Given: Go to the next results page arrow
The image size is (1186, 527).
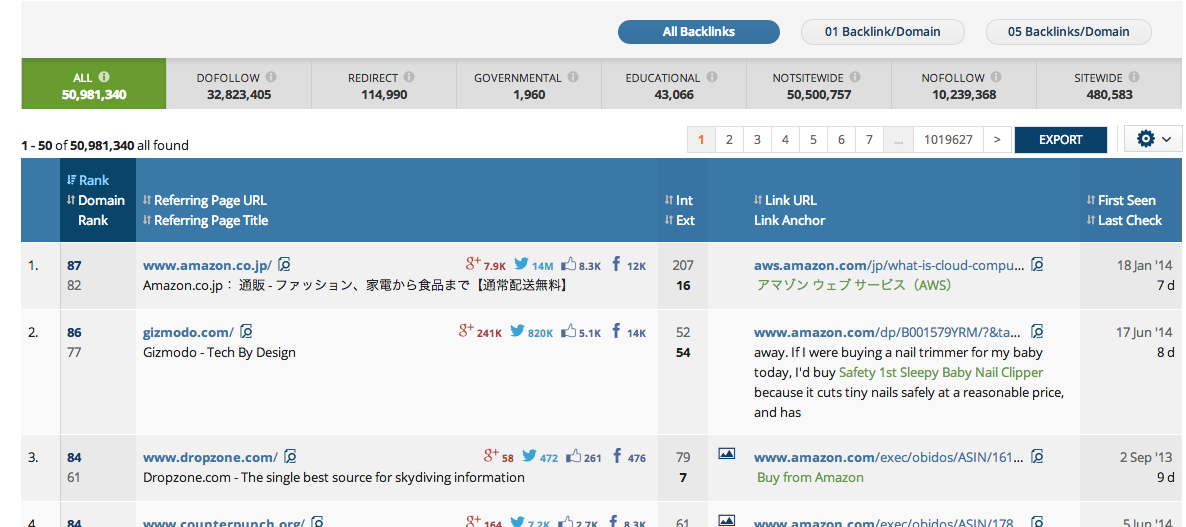Looking at the screenshot, I should tap(997, 139).
